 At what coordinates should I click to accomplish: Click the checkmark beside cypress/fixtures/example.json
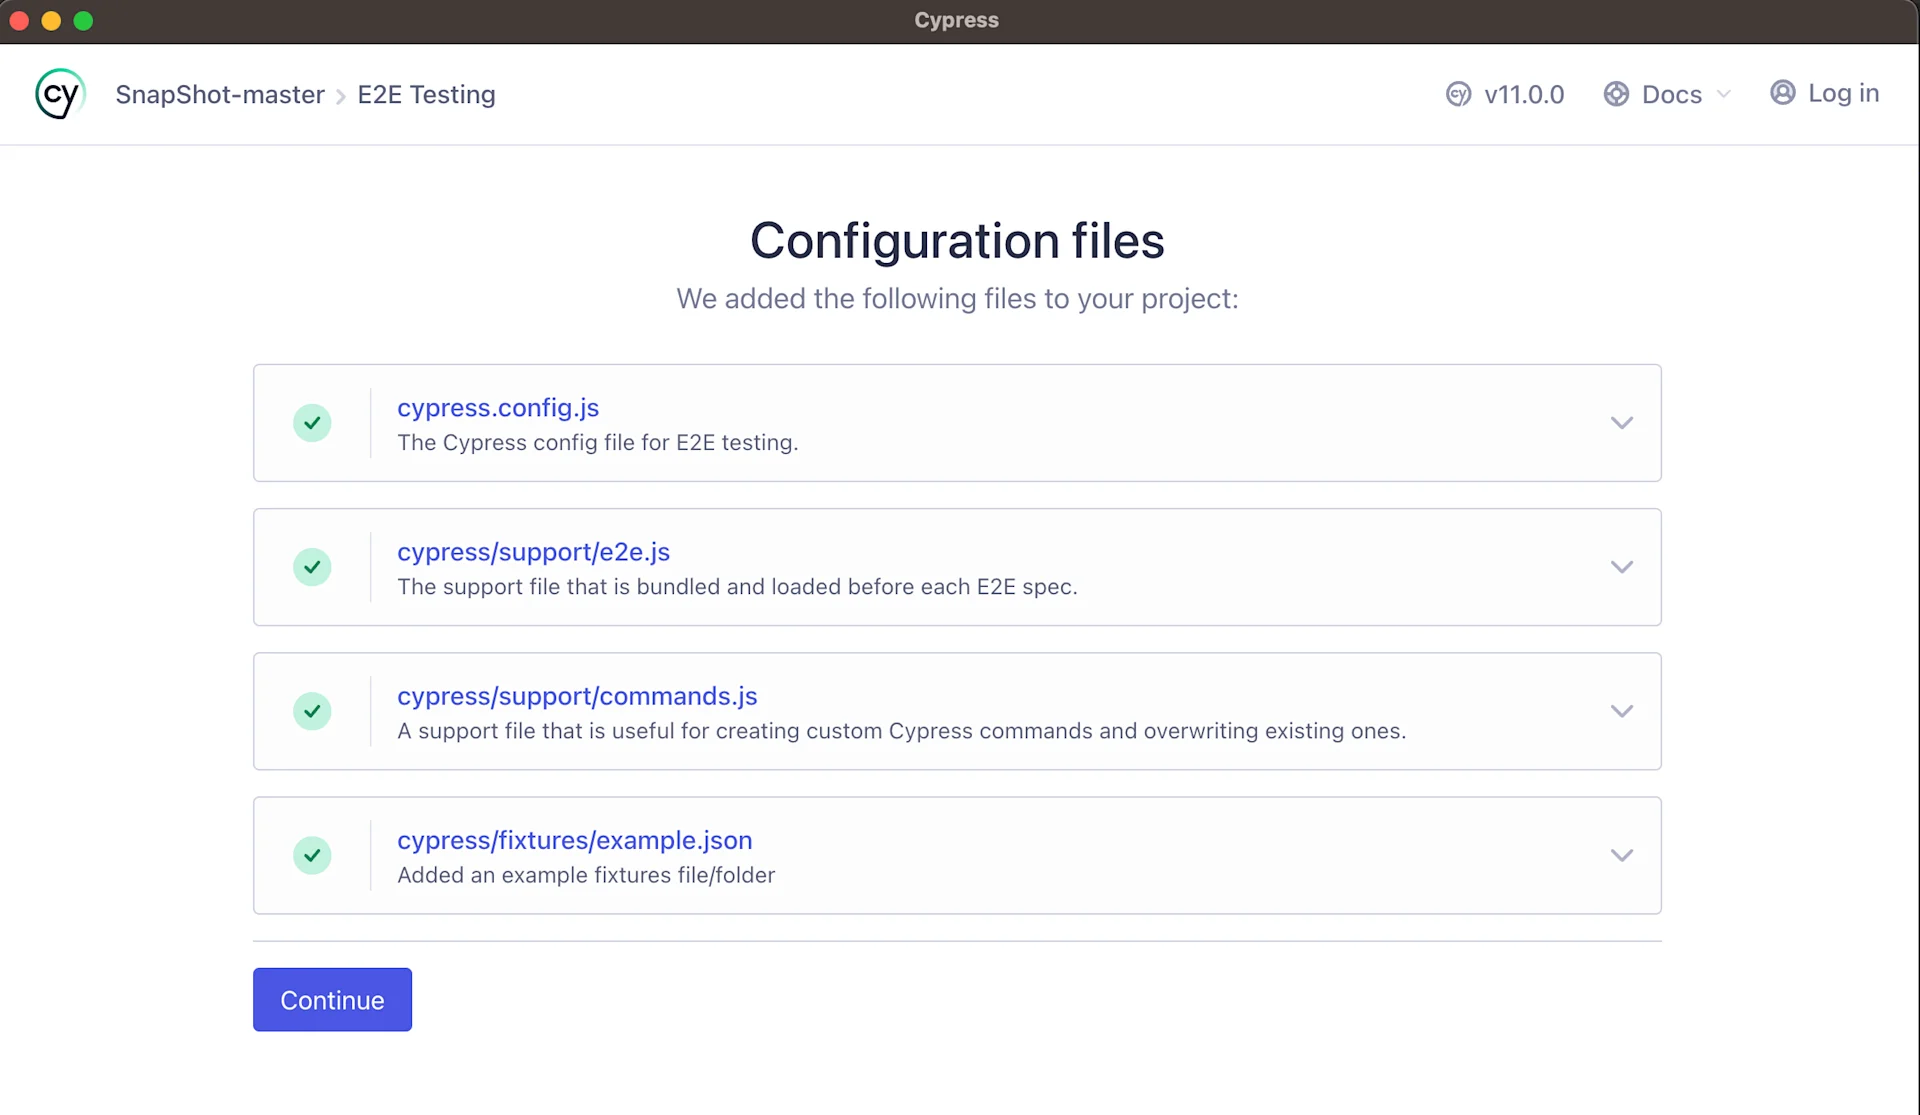click(311, 855)
